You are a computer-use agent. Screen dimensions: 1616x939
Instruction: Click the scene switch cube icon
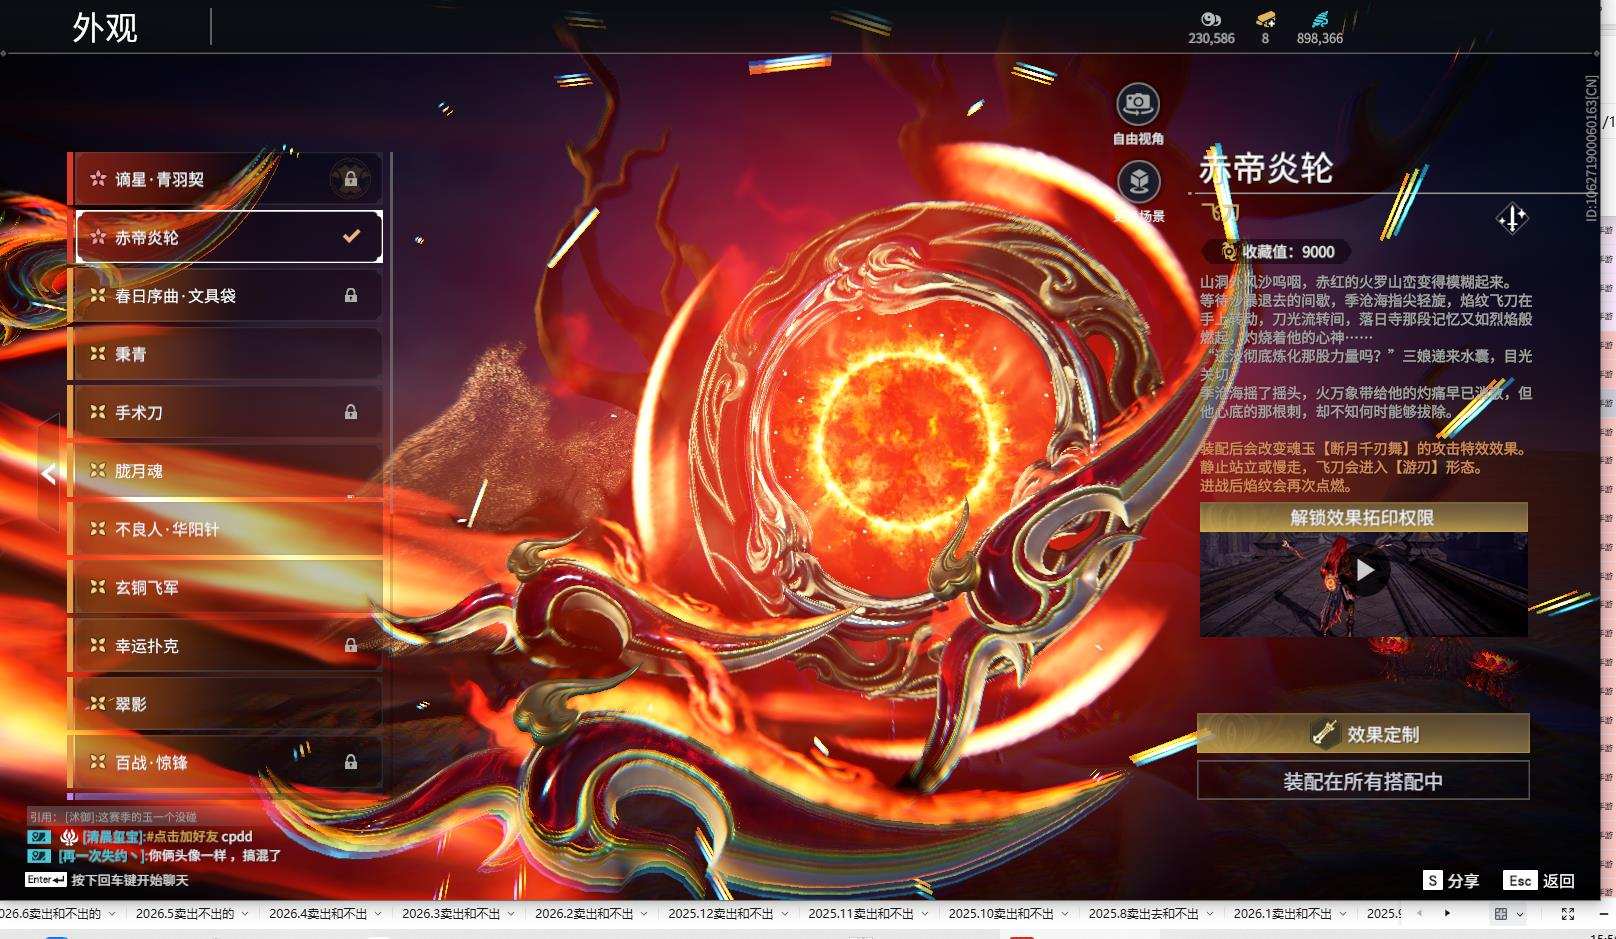tap(1138, 182)
